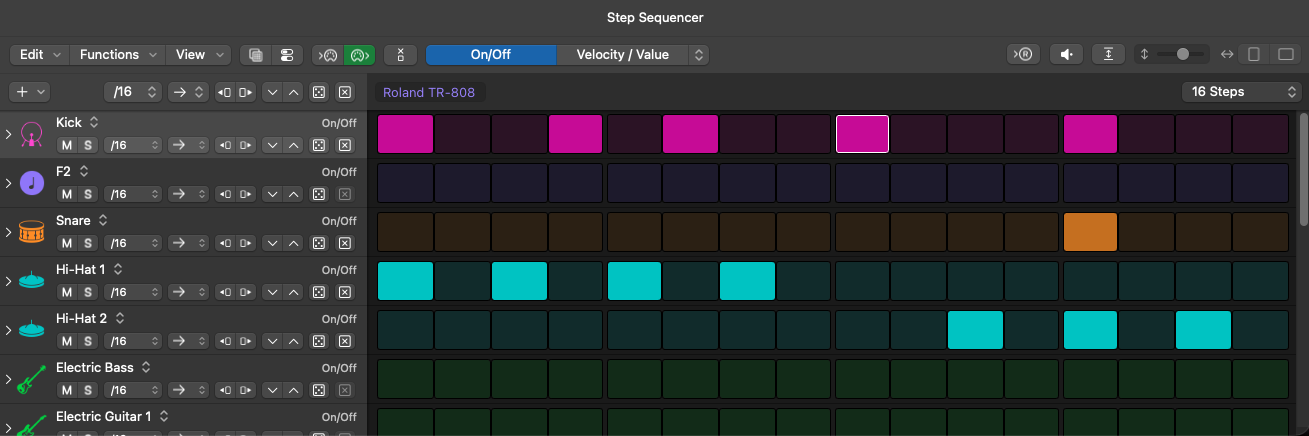Image resolution: width=1309 pixels, height=436 pixels.
Task: Increment Kick row values with up chevron
Action: 293,145
